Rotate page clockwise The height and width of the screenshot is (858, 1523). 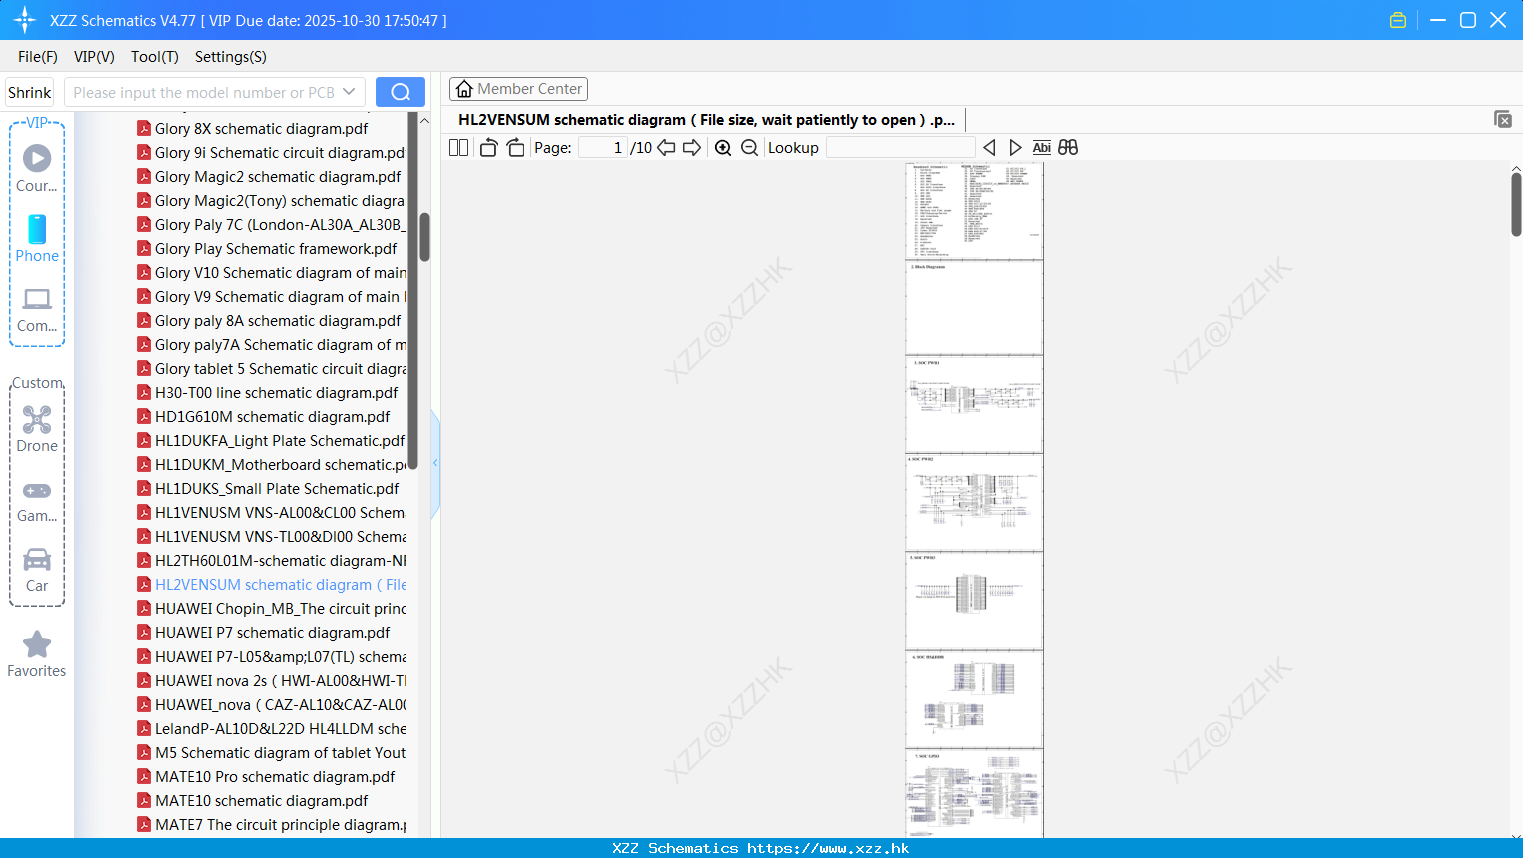tap(515, 147)
